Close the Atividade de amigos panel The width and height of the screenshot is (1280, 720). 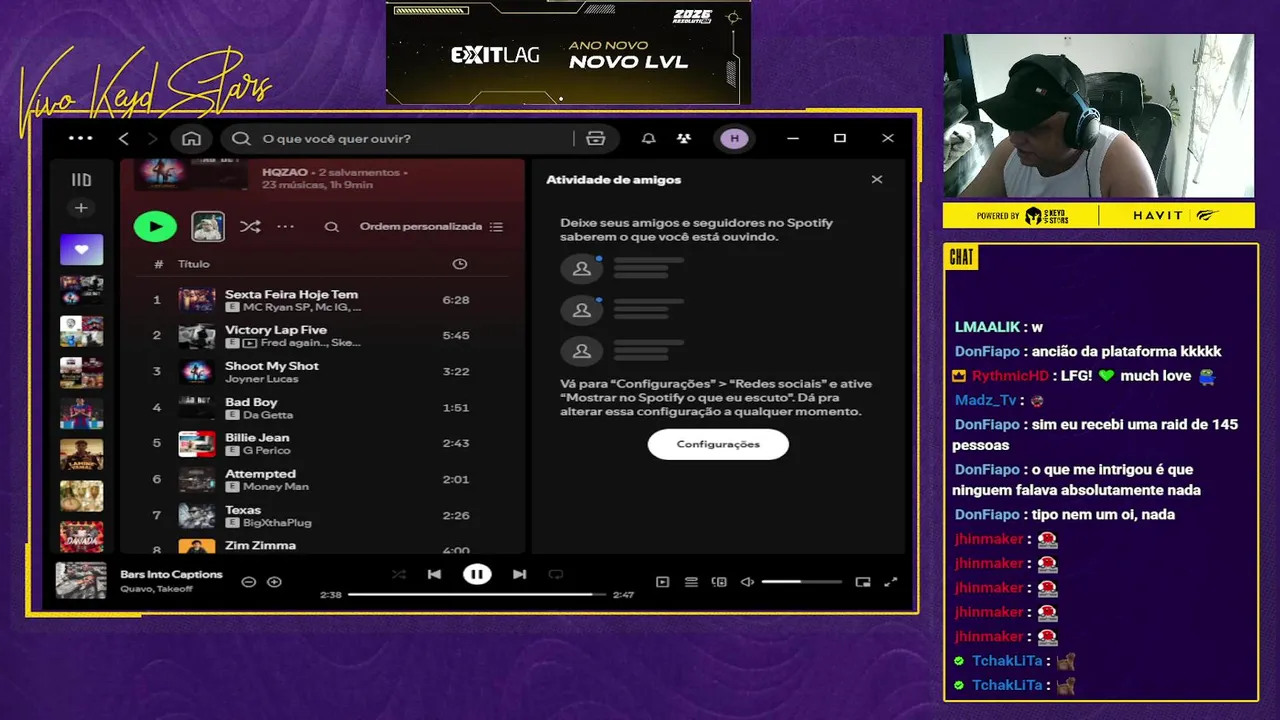click(x=877, y=180)
